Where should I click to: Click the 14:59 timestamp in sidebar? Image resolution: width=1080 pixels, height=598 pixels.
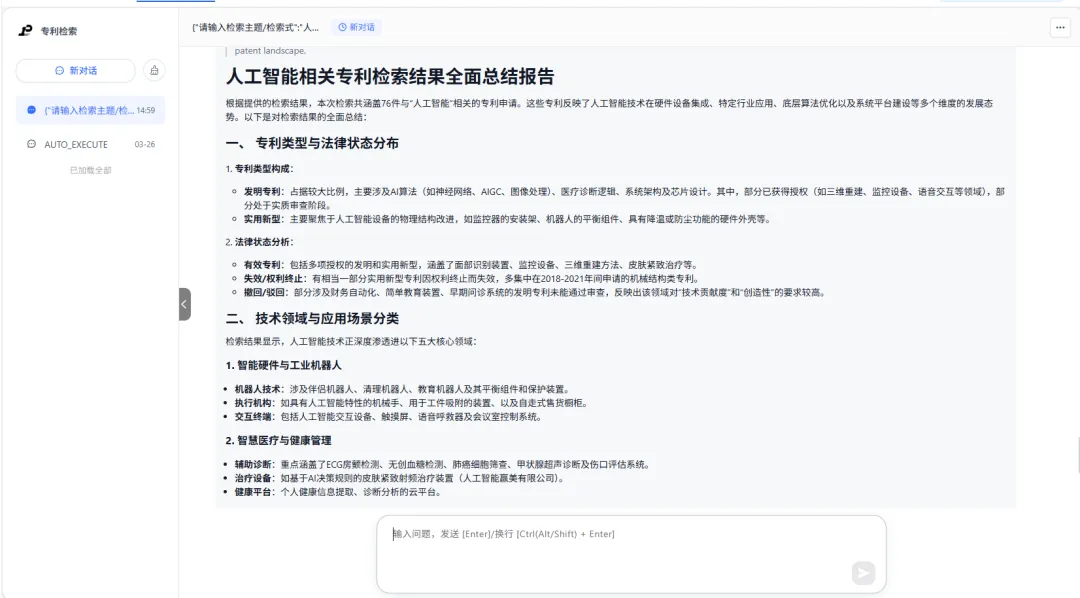pyautogui.click(x=145, y=110)
